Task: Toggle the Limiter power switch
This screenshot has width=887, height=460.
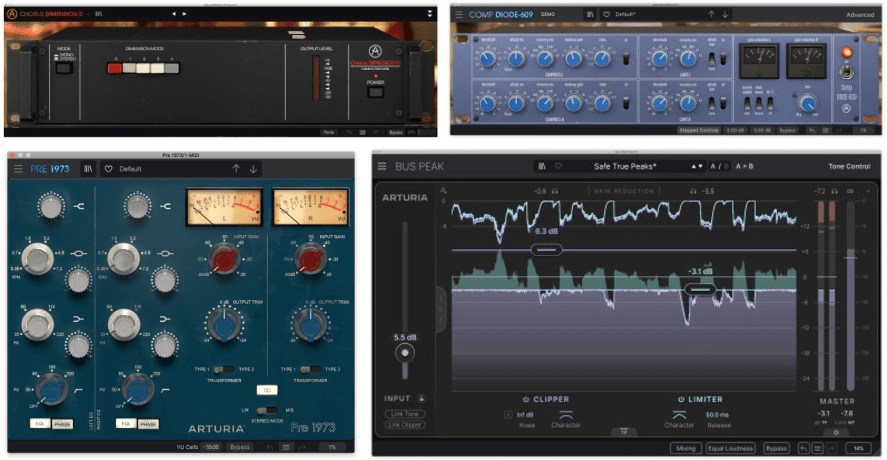Action: [682, 397]
